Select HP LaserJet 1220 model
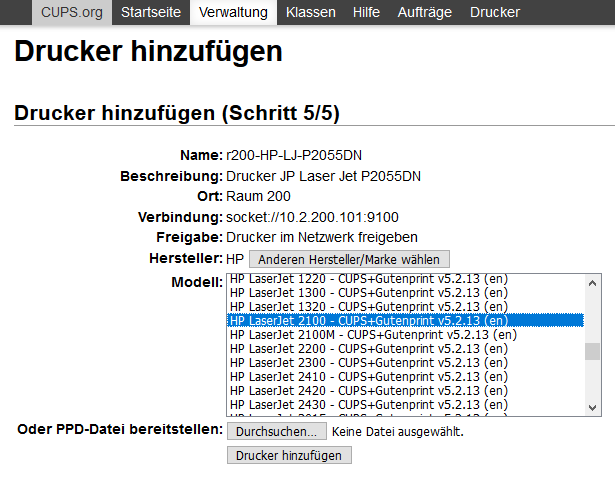This screenshot has width=615, height=494. [x=406, y=279]
